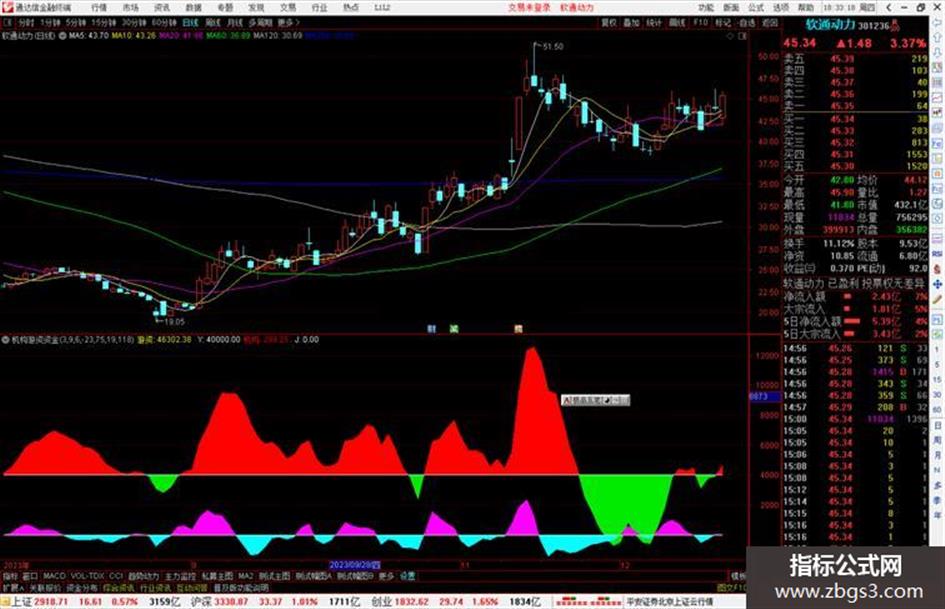Click the 日 period shortcut in sidebar
Image resolution: width=945 pixels, height=609 pixels.
point(937,426)
